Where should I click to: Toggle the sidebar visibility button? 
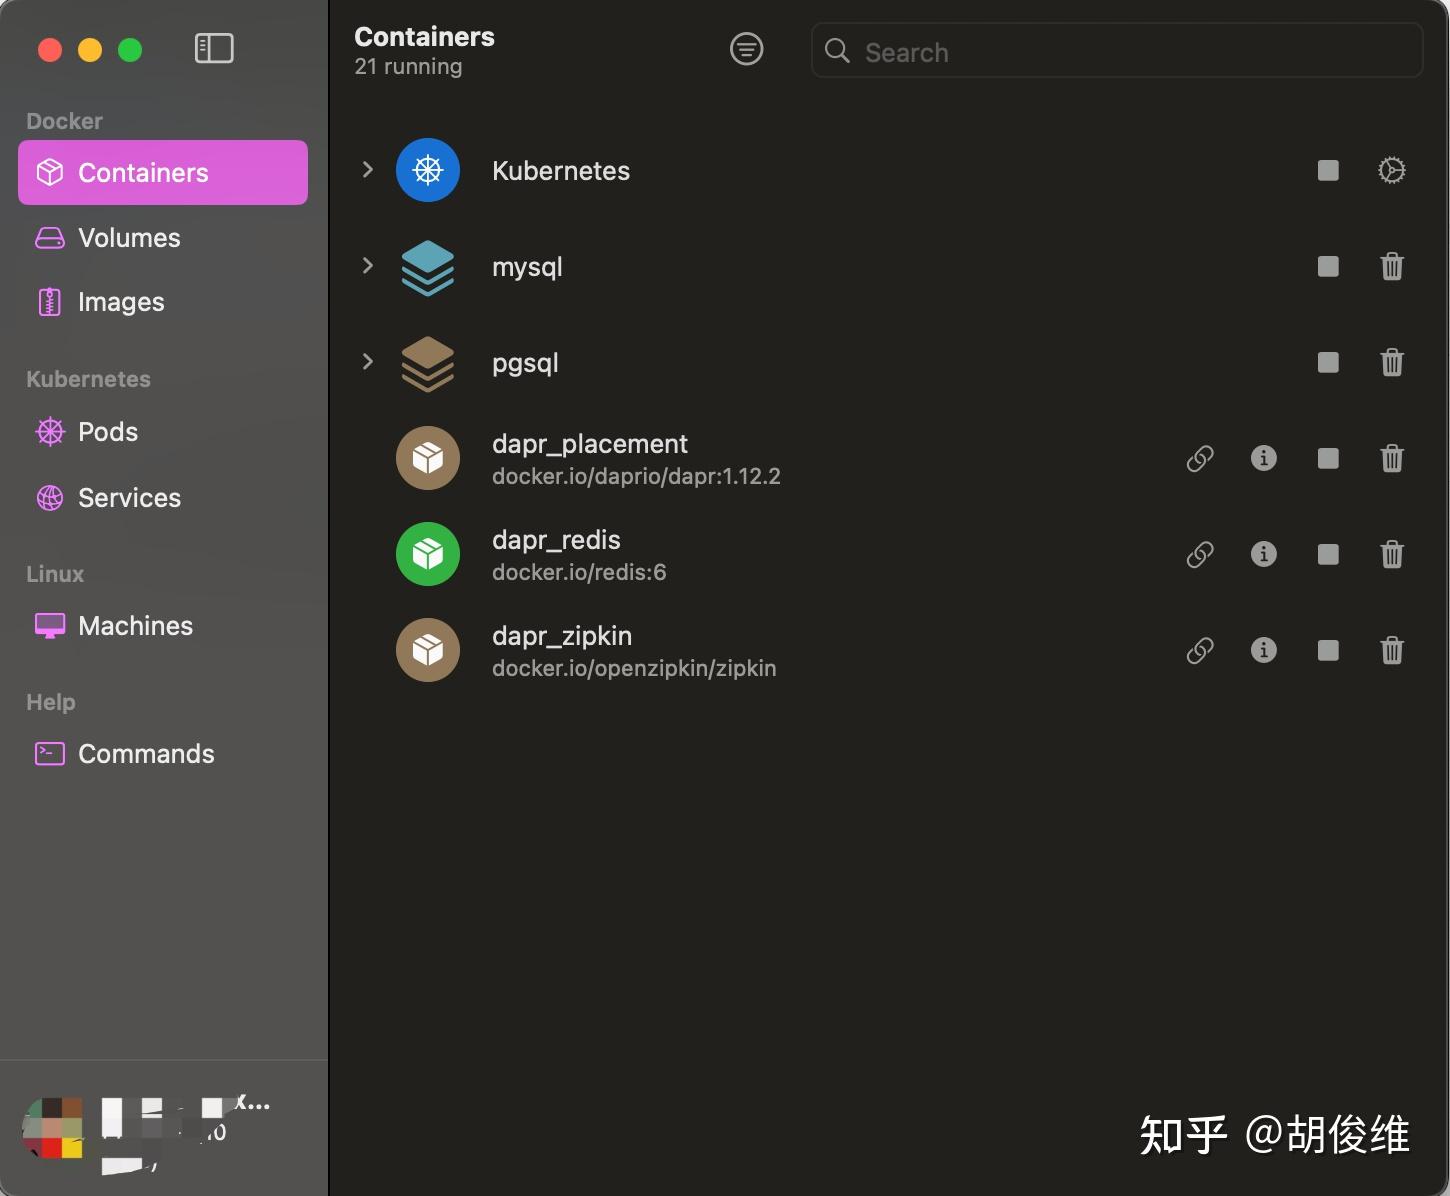pos(214,47)
